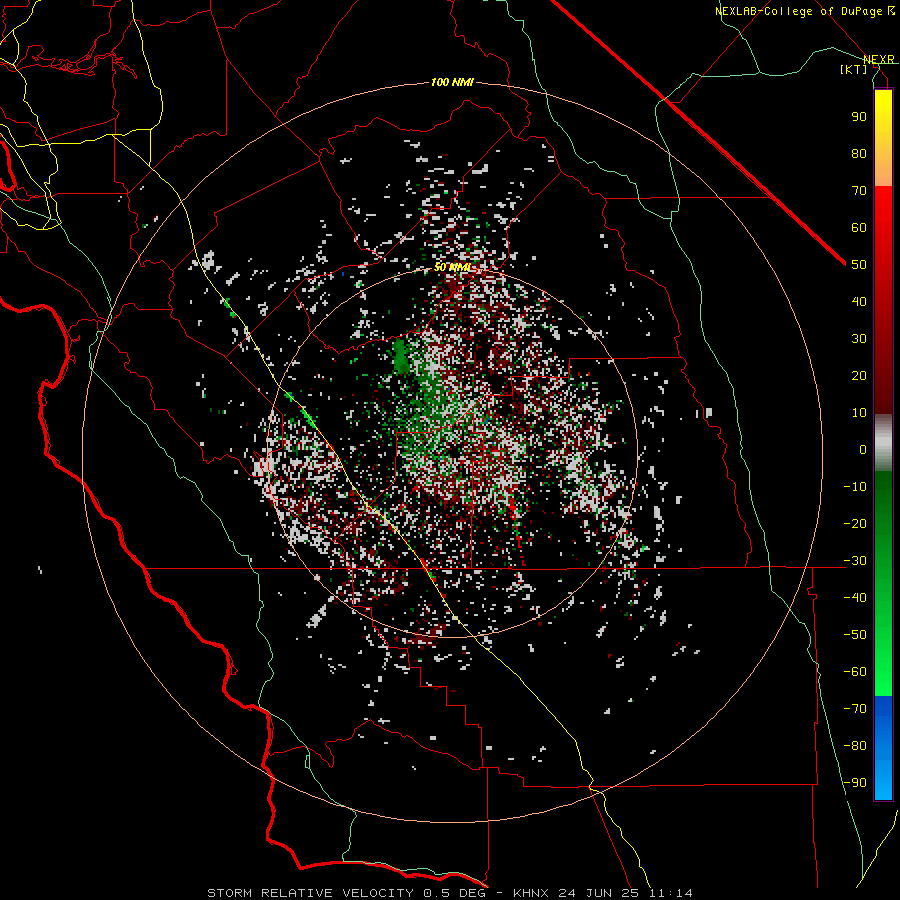Click the -30 scale label
900x900 pixels.
[855, 561]
